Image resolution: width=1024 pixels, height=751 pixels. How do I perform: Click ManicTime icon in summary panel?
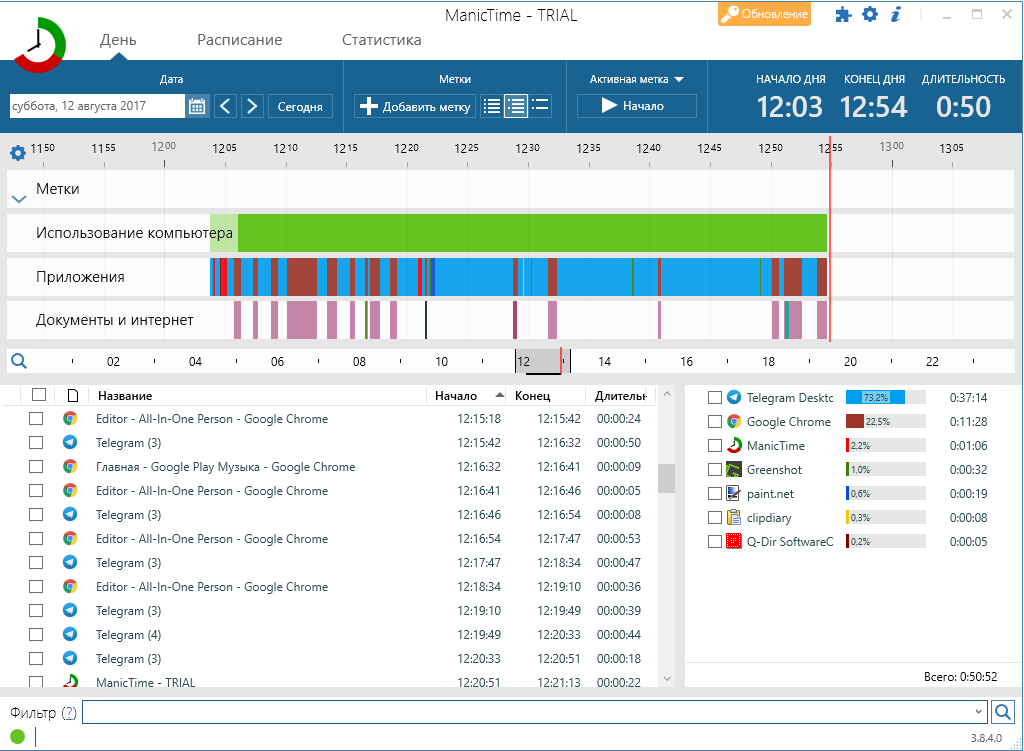tap(734, 445)
